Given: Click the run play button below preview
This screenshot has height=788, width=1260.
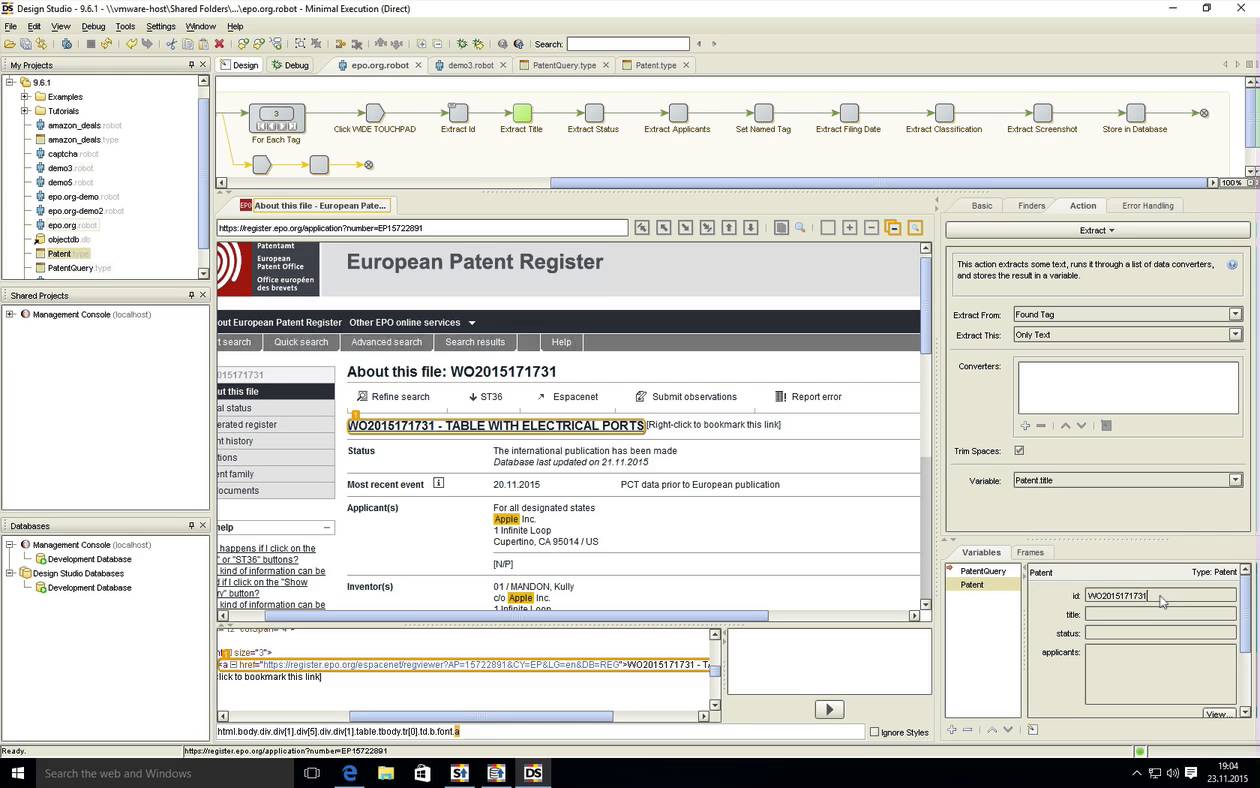Looking at the screenshot, I should 829,709.
